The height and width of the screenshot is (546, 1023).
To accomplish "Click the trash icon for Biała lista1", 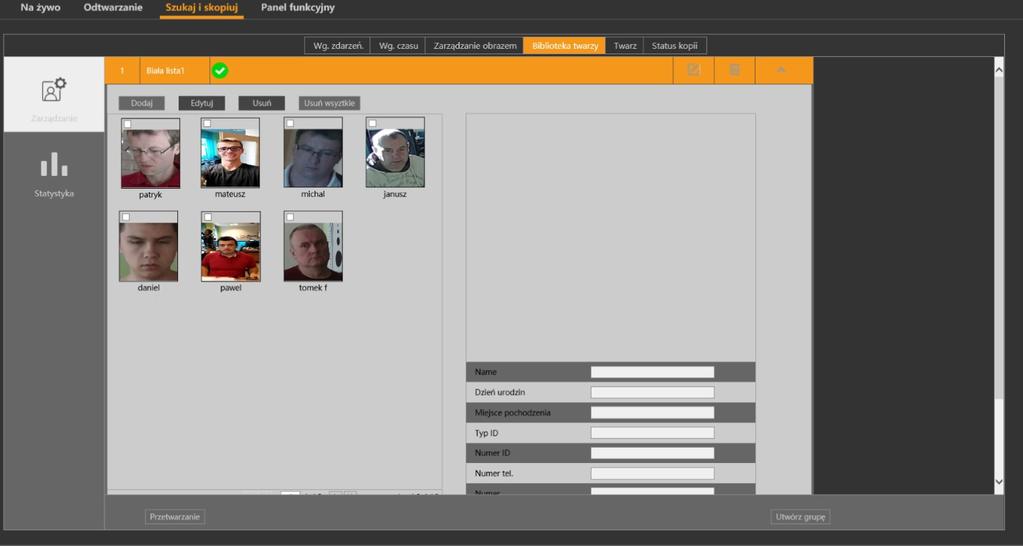I will 735,70.
